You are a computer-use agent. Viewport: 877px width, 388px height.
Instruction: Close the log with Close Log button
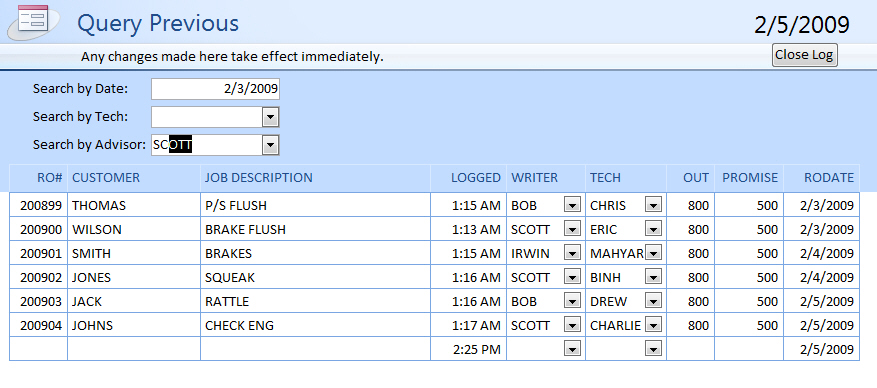[804, 55]
